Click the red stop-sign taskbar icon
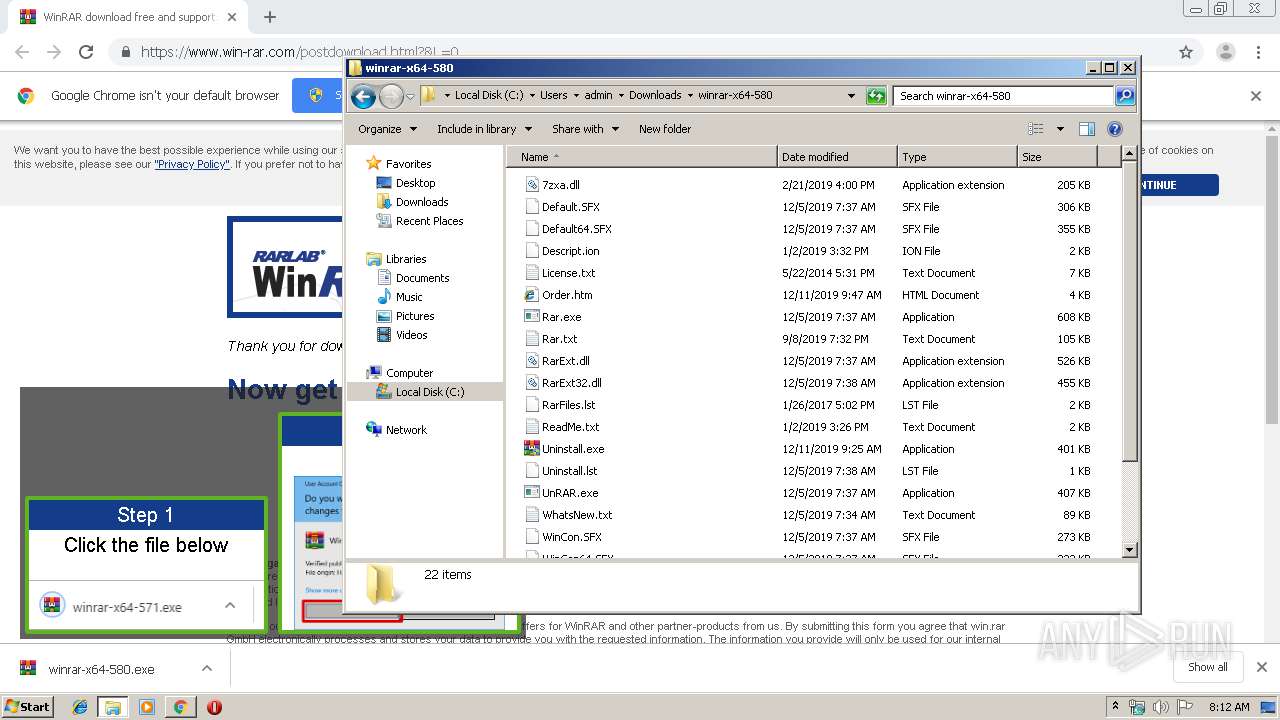 pos(214,707)
